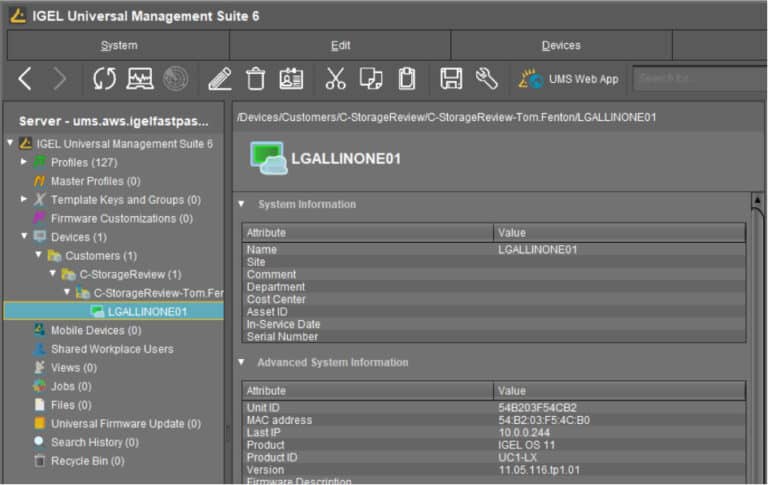Collapse the Customers (1) folder

[x=38, y=255]
